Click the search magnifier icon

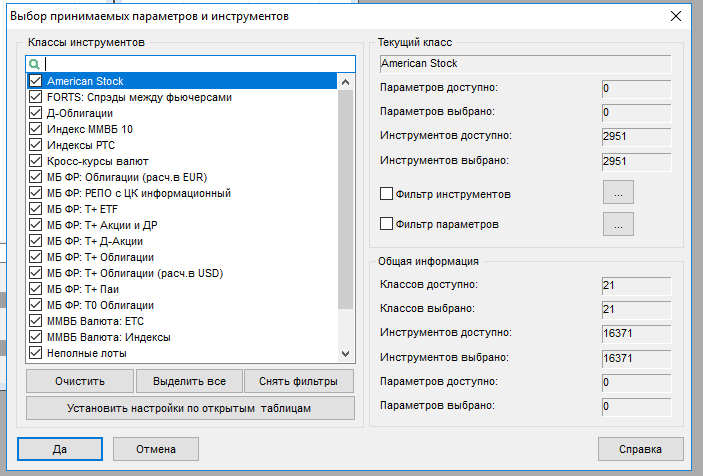click(35, 64)
